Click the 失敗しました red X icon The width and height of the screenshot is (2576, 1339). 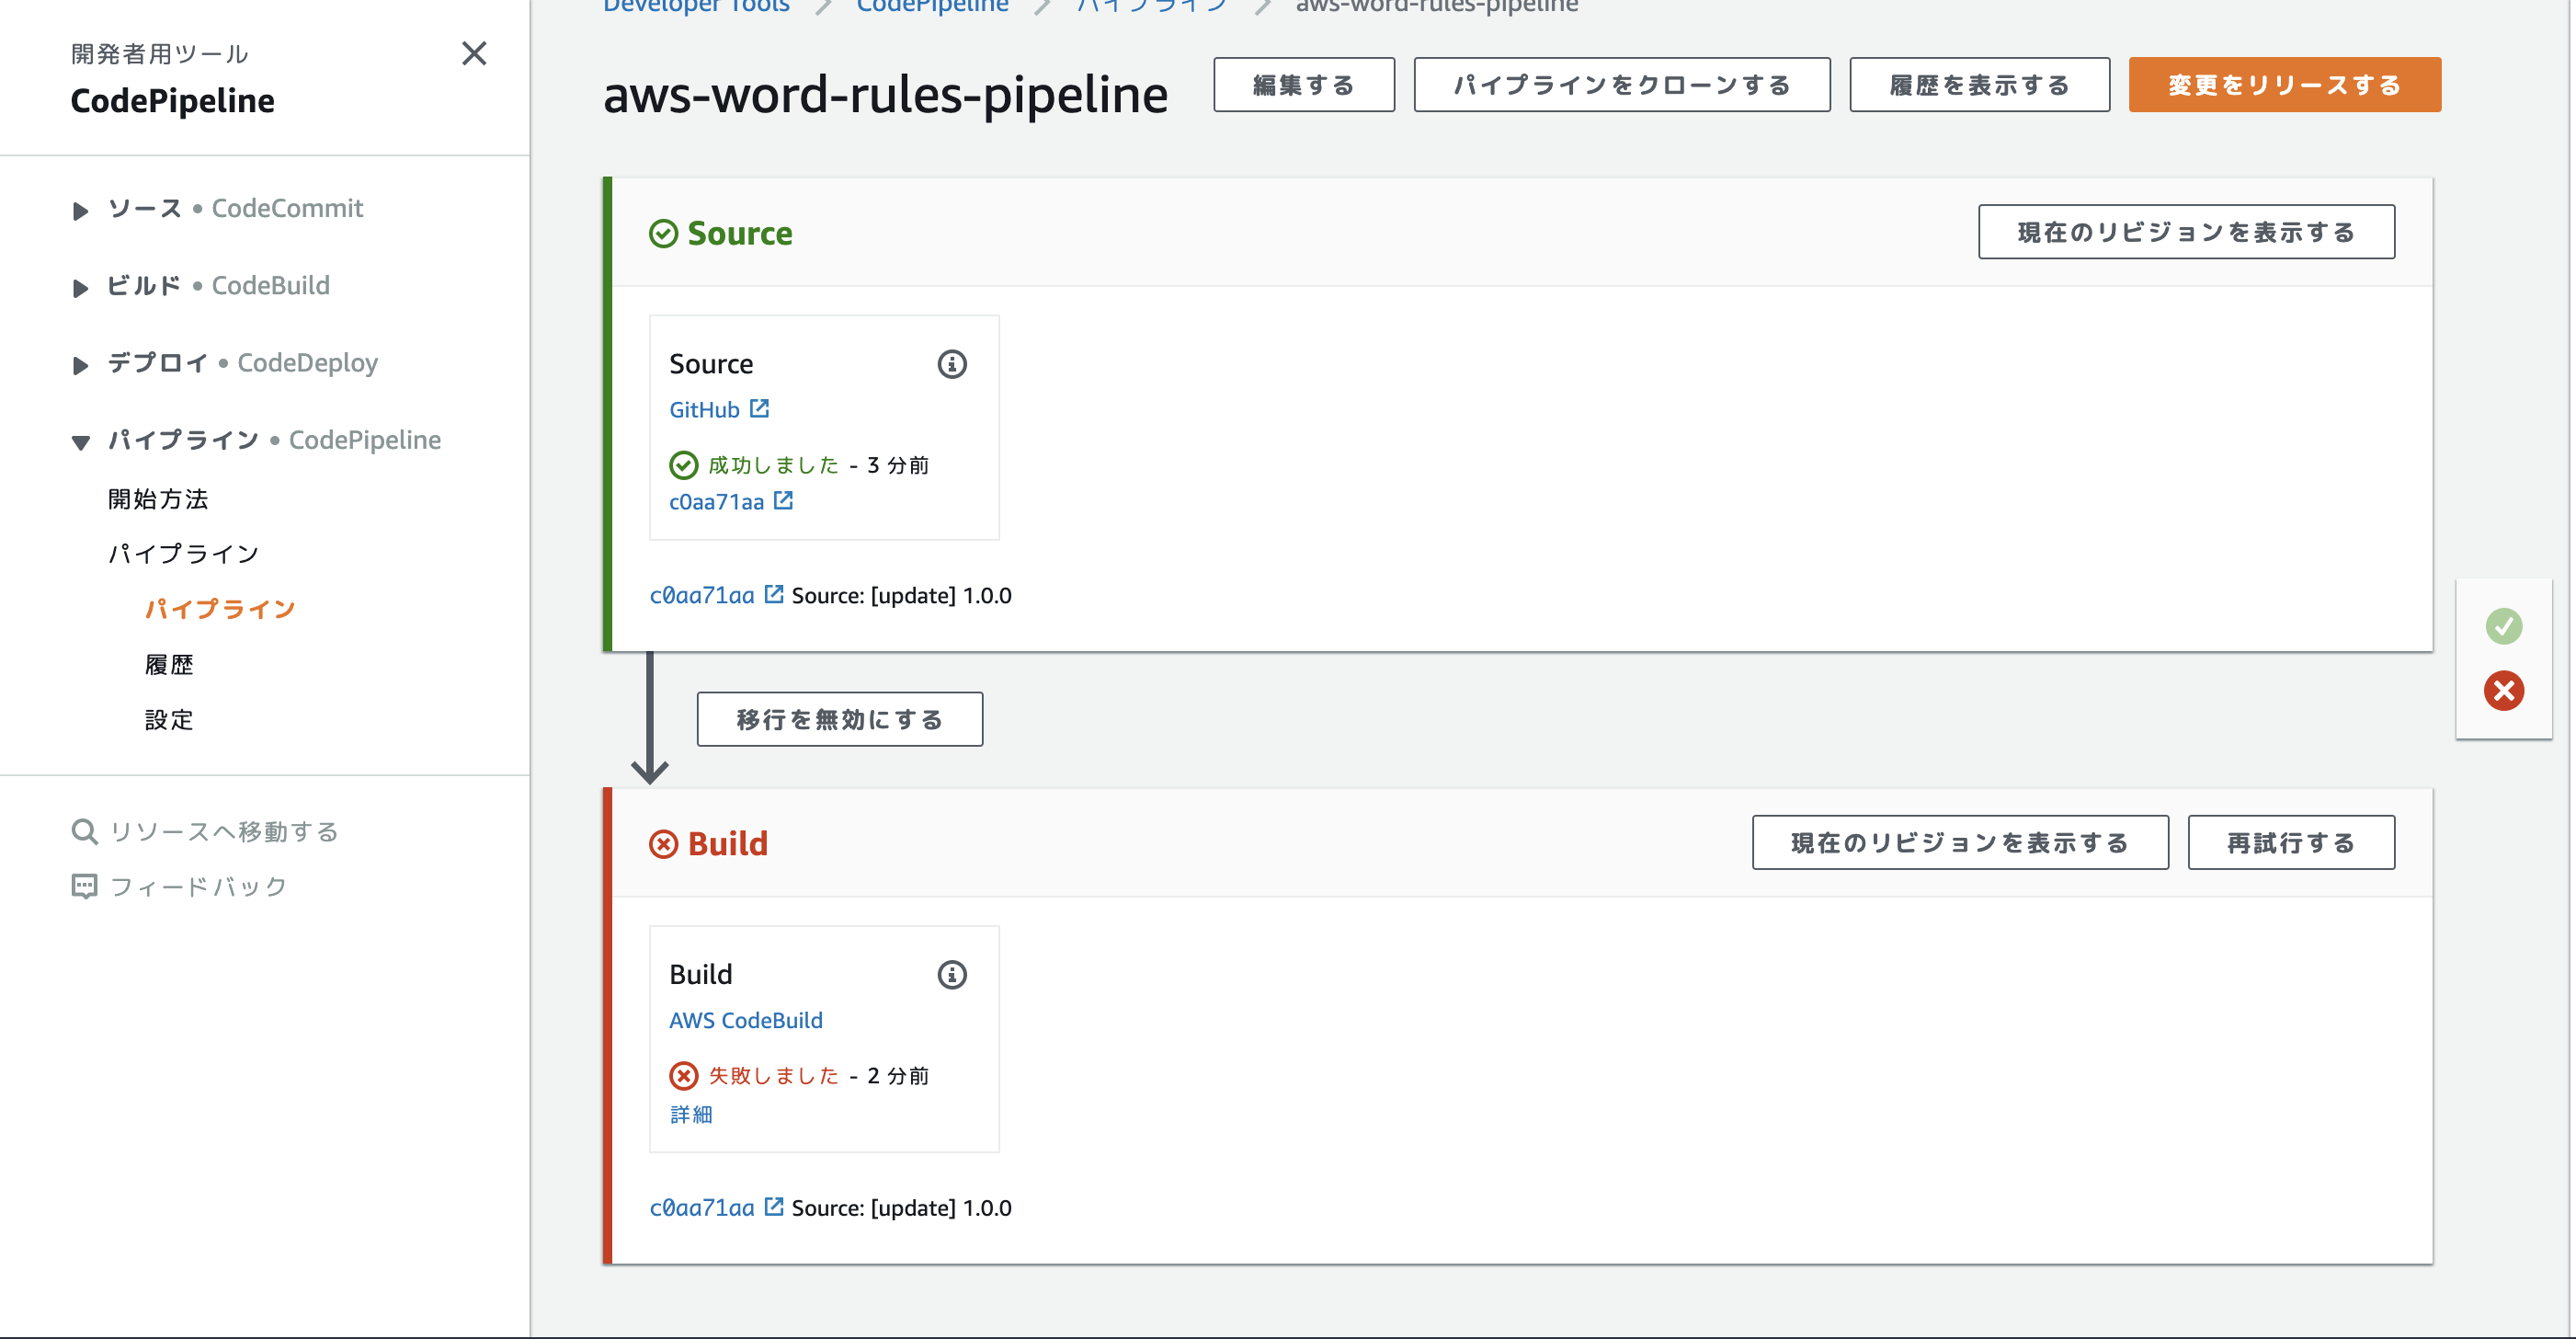pos(683,1076)
